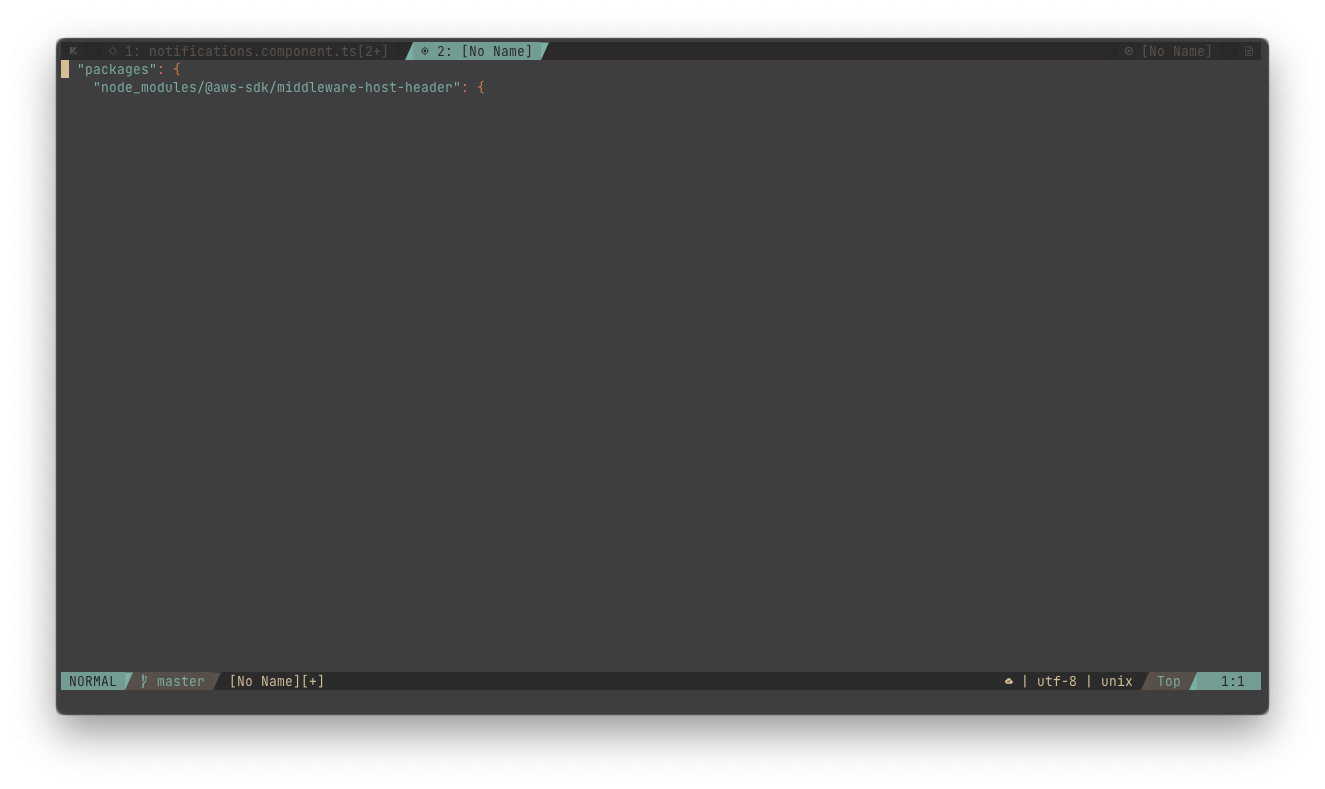
Task: Click the opening brace after middleware-host-header
Action: pos(481,87)
